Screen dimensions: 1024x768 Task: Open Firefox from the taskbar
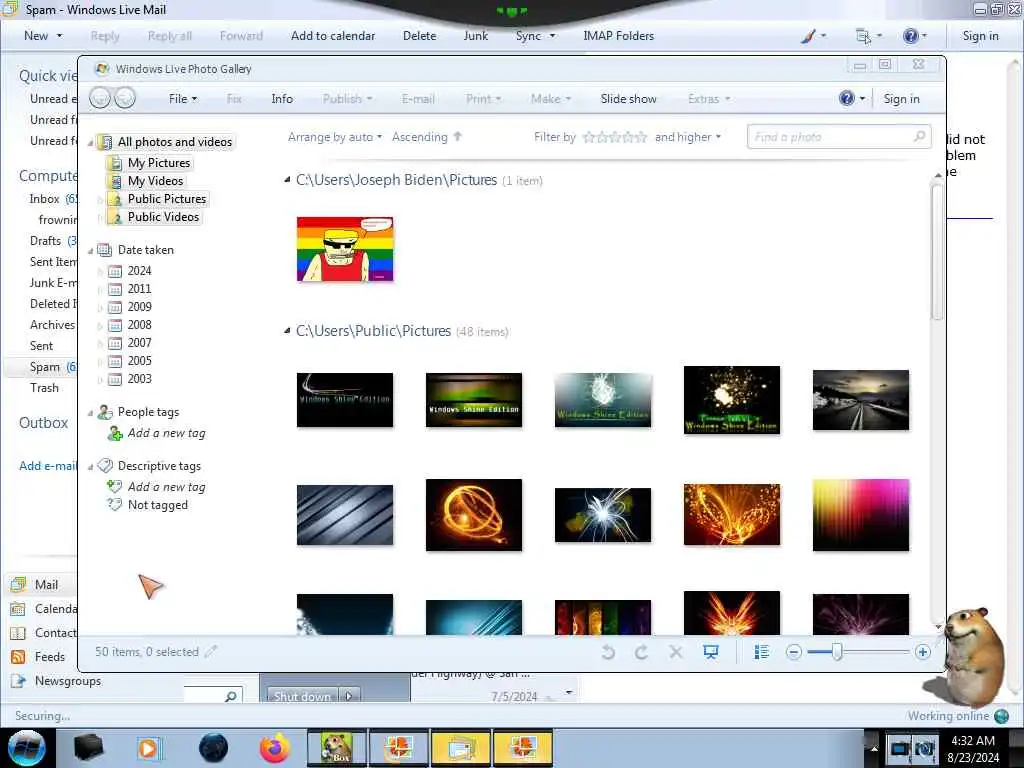274,748
